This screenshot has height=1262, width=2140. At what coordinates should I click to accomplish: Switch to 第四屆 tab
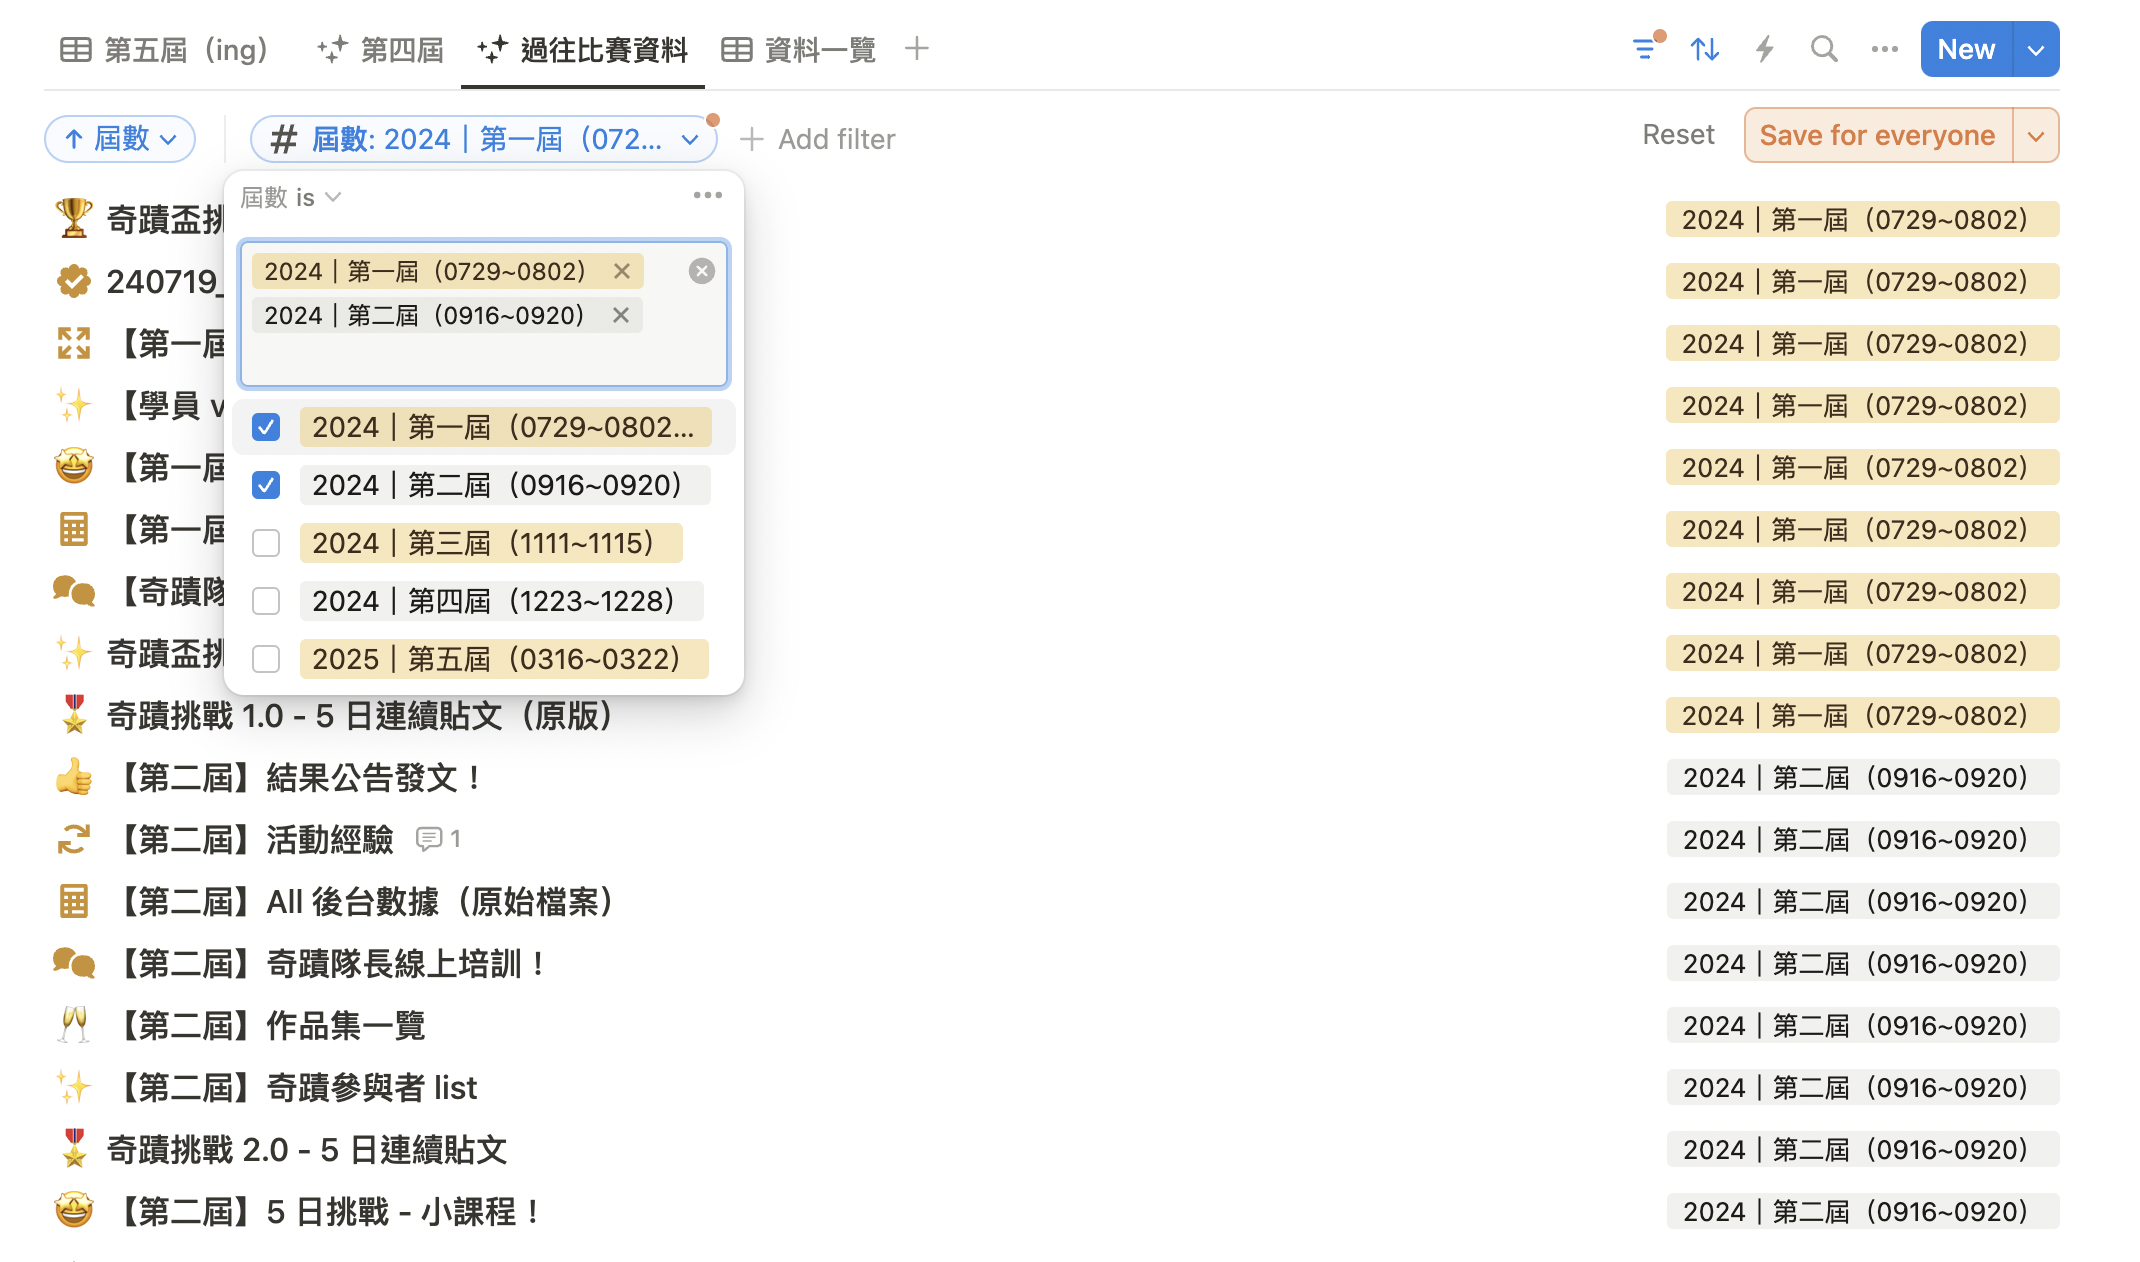coord(381,50)
